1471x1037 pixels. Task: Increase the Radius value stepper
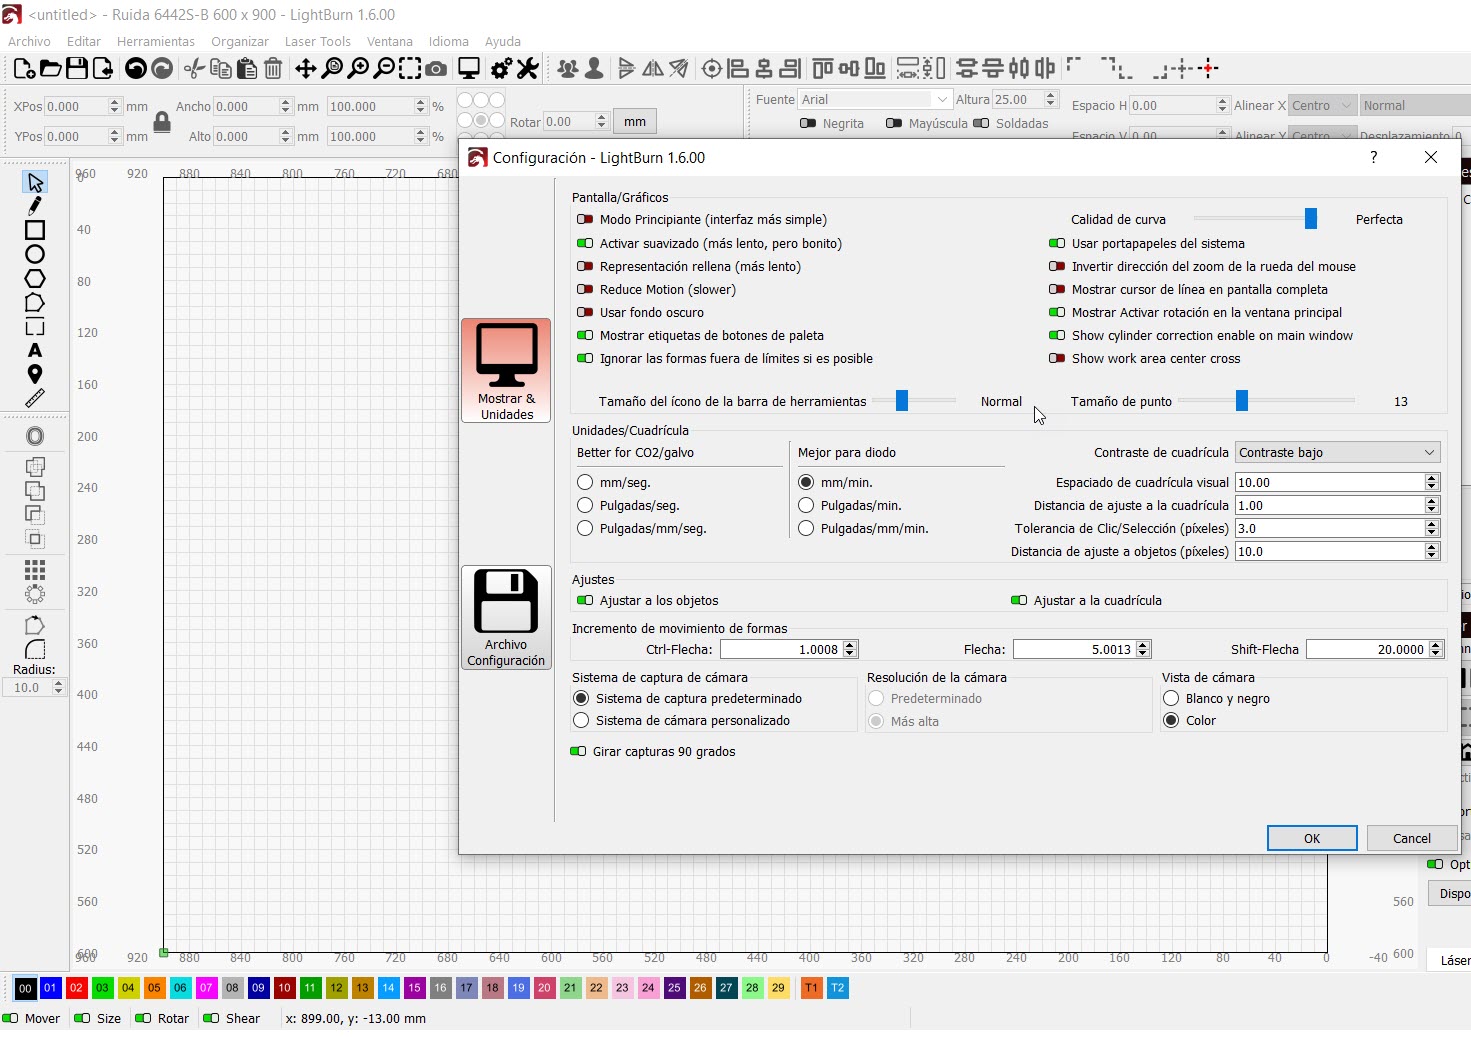(58, 683)
